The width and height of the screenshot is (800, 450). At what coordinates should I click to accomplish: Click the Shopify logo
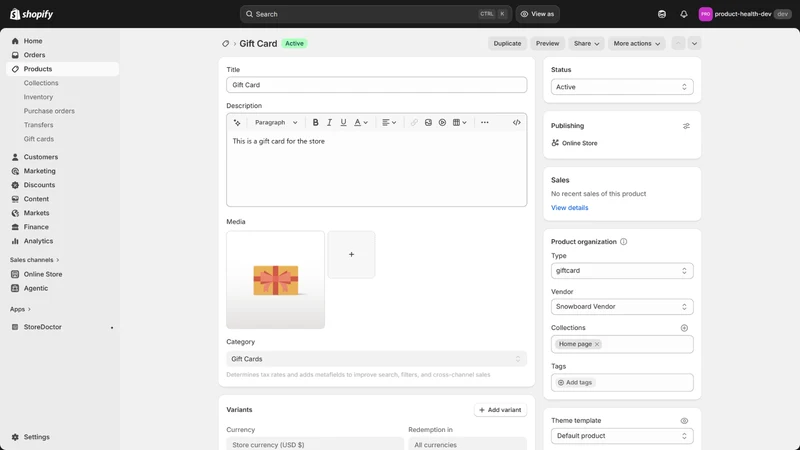pyautogui.click(x=32, y=14)
